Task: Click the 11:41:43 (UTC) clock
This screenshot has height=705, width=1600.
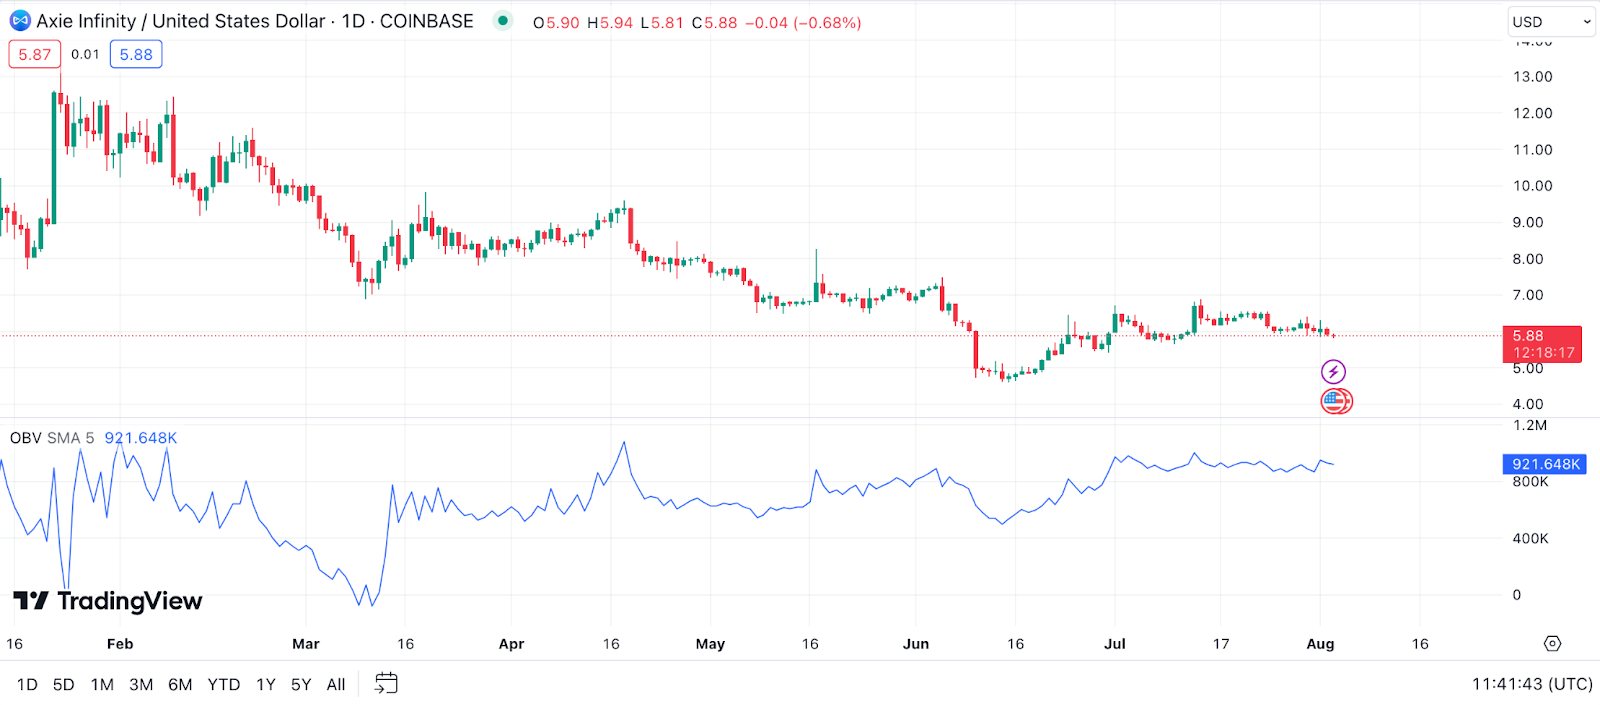Action: tap(1532, 684)
